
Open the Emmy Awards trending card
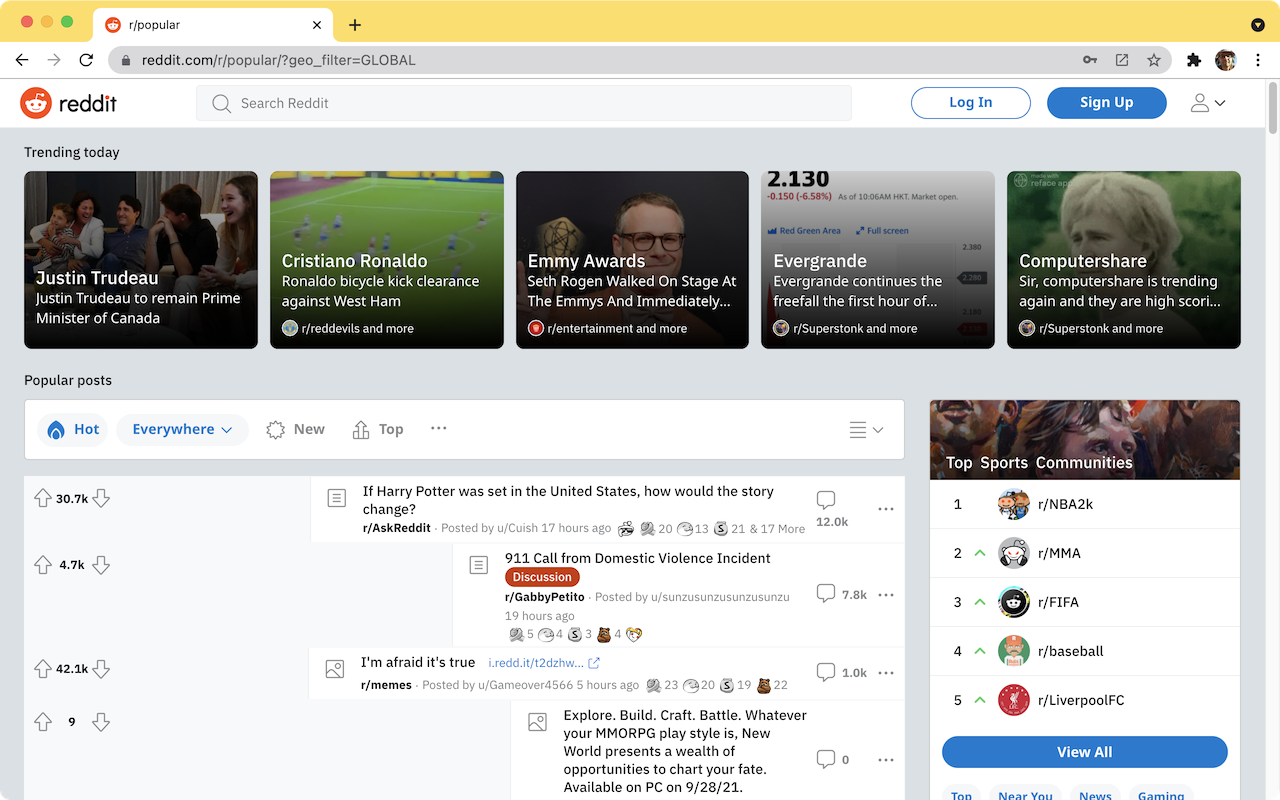tap(632, 260)
